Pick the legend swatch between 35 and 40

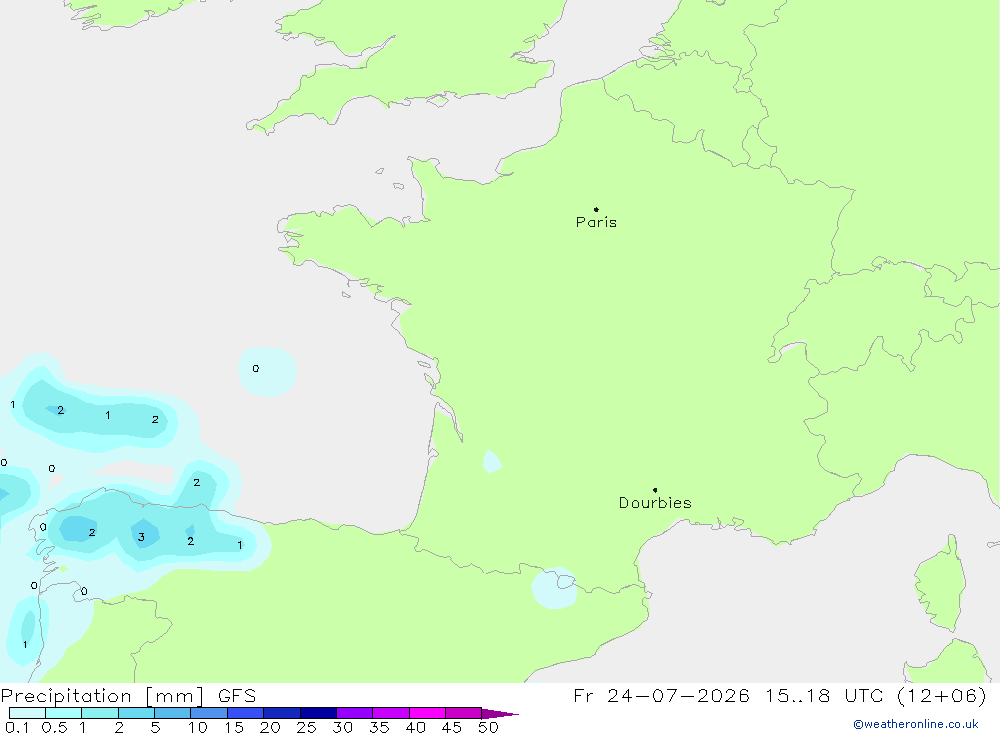[391, 713]
